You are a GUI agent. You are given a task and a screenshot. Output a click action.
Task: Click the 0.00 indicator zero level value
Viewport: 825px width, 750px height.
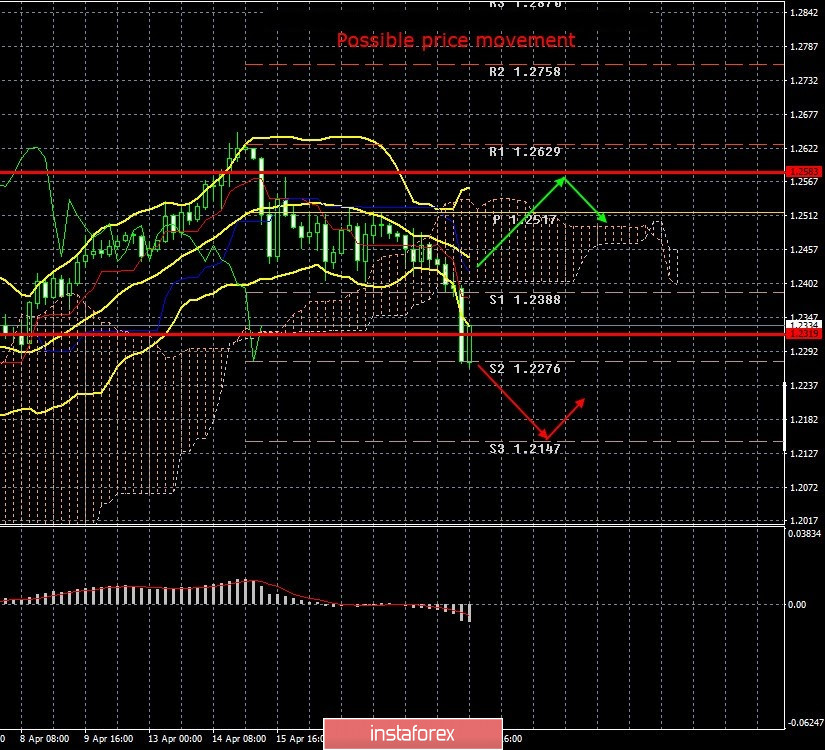click(x=797, y=604)
